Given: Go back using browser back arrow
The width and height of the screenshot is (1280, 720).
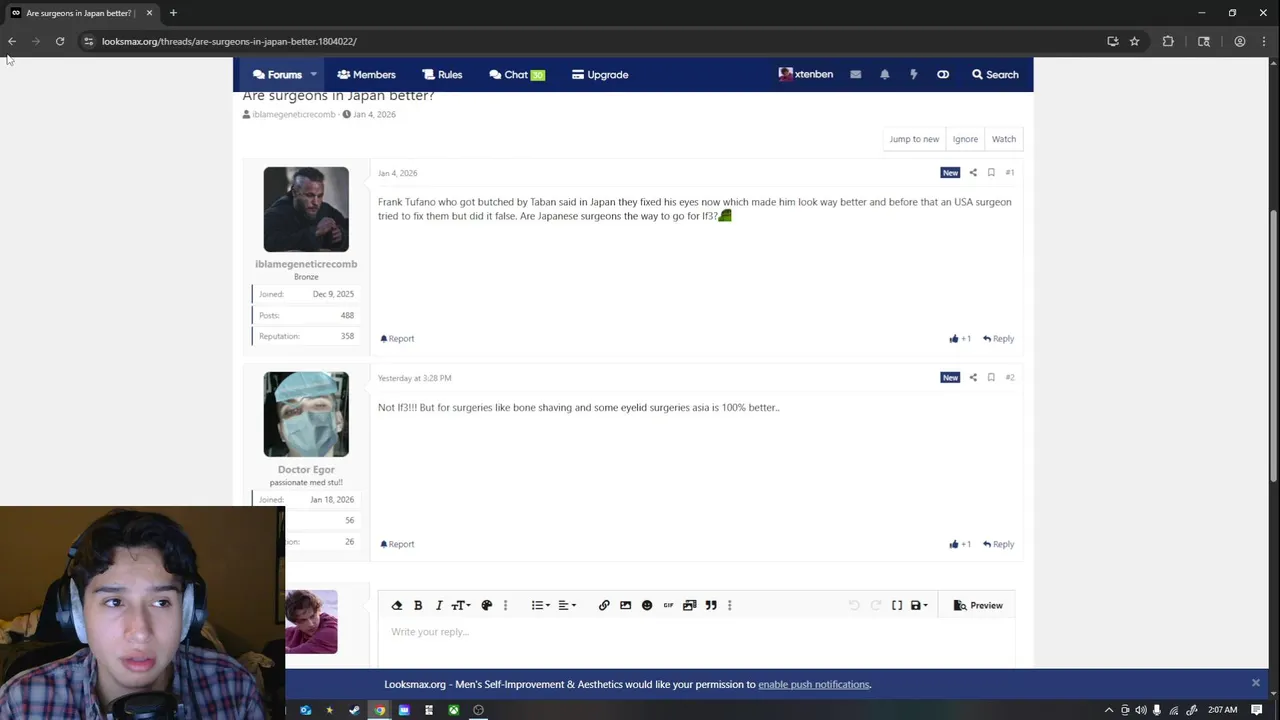Looking at the screenshot, I should tap(12, 41).
